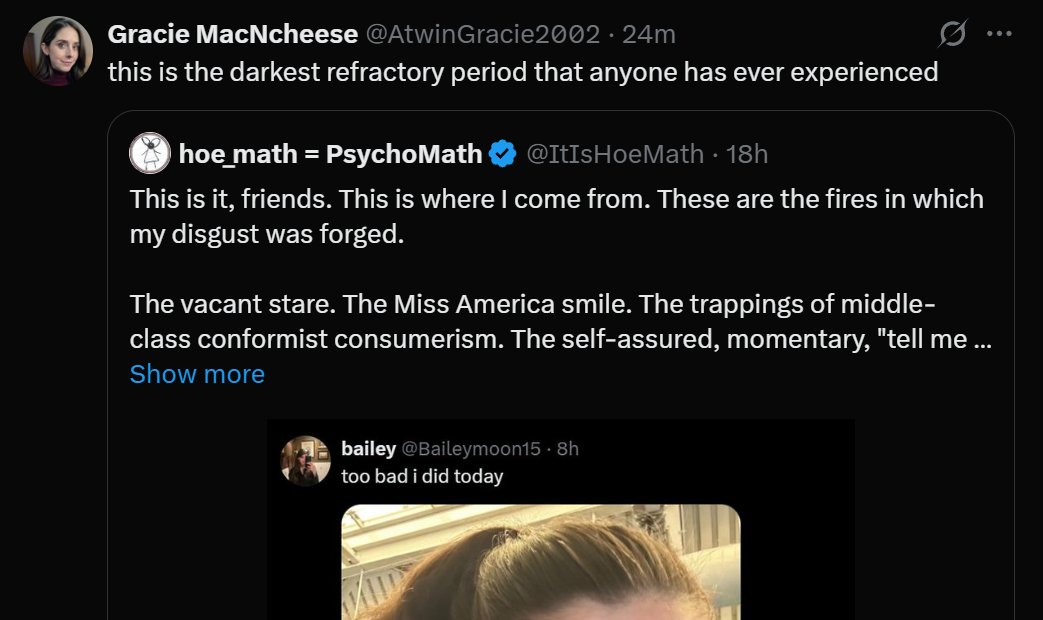Click bailey's small profile avatar

point(306,461)
